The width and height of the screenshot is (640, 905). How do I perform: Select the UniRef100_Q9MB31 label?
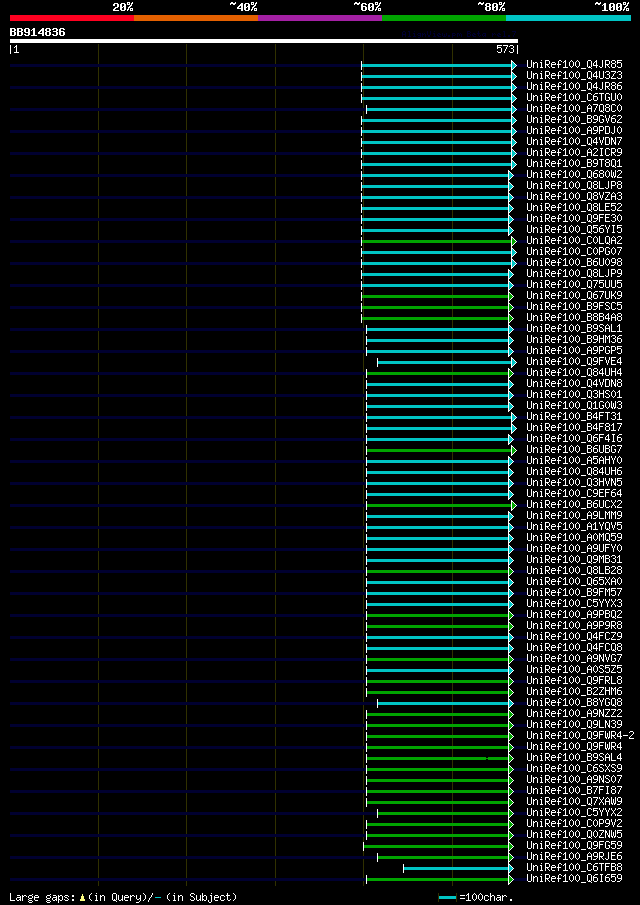click(574, 559)
